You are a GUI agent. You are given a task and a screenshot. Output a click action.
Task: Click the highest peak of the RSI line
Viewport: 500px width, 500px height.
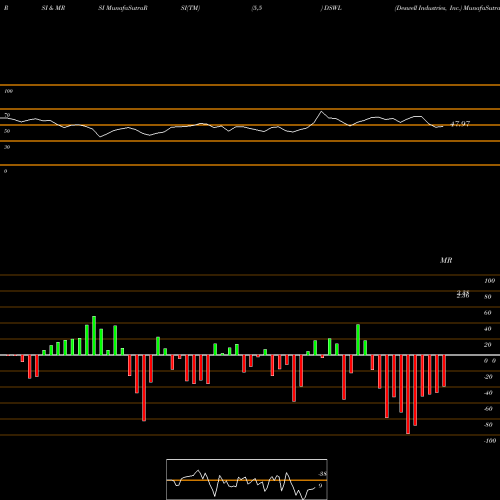pos(321,112)
